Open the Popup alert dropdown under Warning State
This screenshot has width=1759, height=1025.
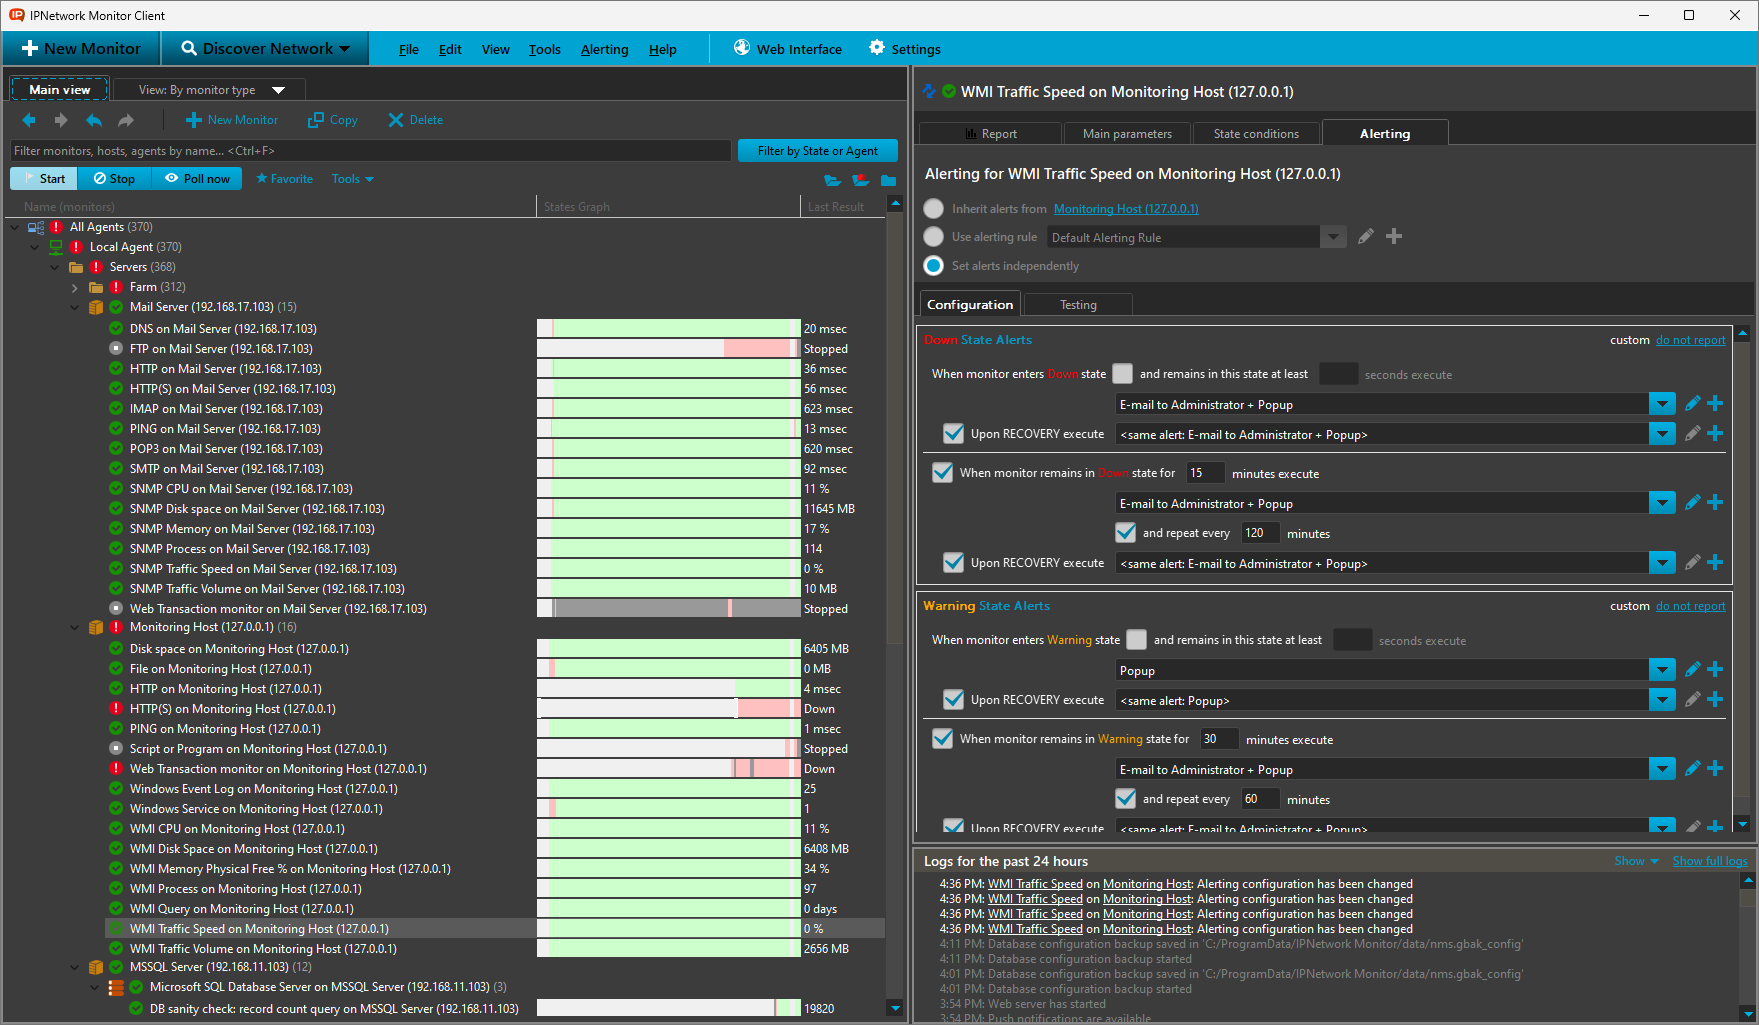(1661, 670)
